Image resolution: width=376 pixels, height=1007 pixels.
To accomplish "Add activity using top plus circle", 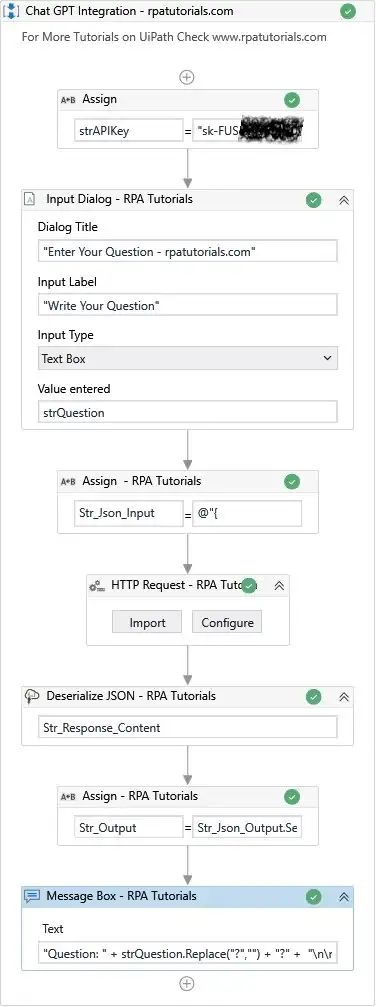I will (186, 77).
